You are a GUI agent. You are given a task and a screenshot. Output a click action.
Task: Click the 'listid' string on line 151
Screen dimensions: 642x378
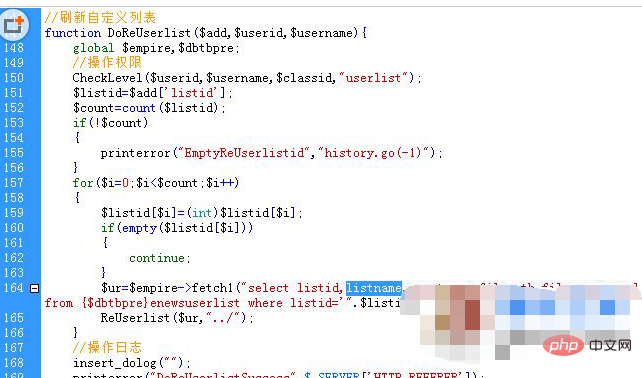[x=192, y=93]
